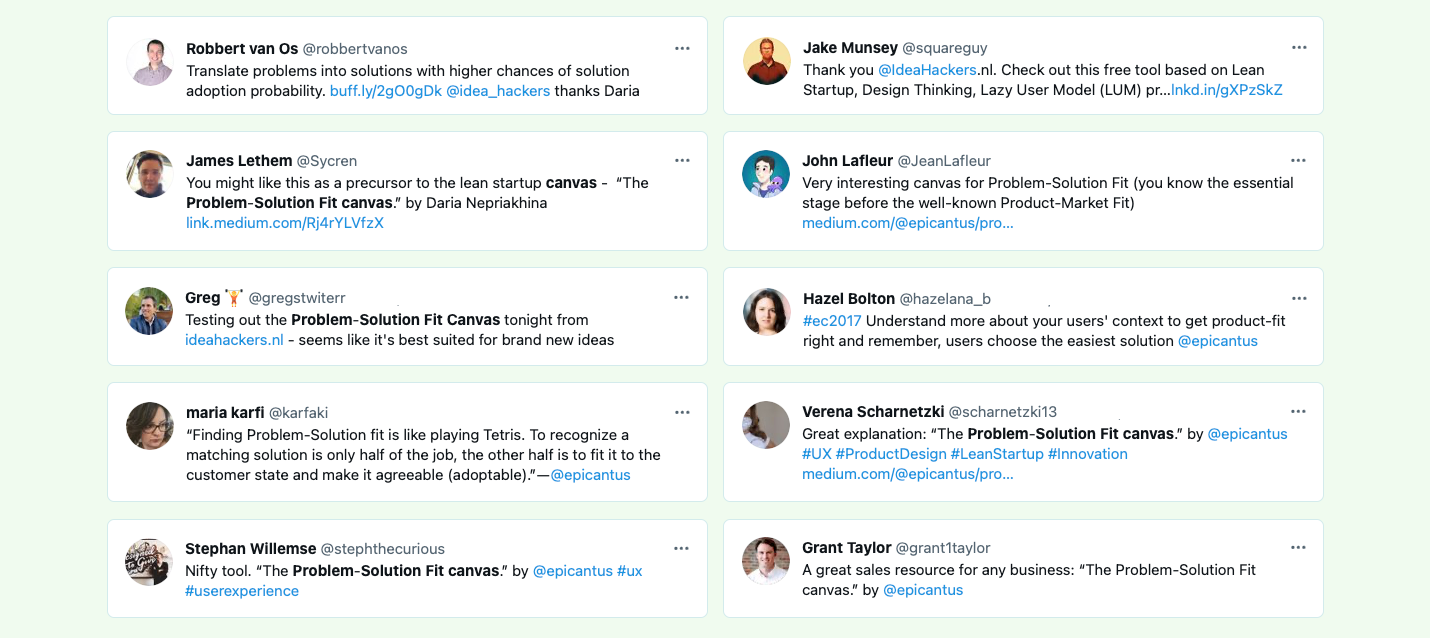Show options for Stephan Willemse's tweet

(x=682, y=548)
